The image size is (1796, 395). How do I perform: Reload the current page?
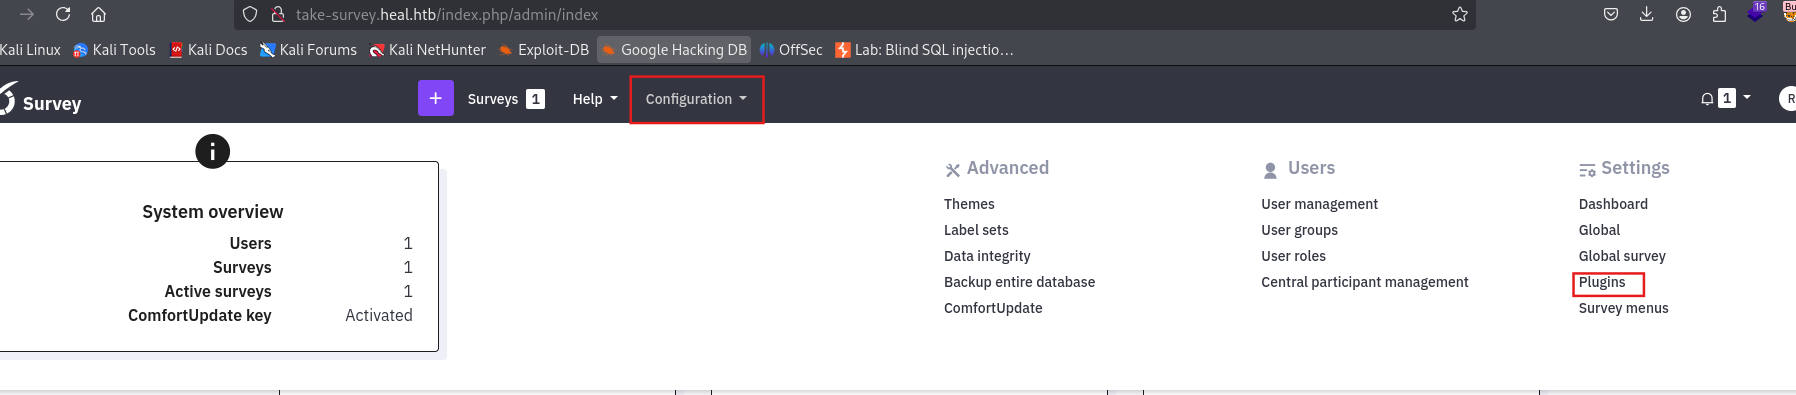[x=63, y=14]
